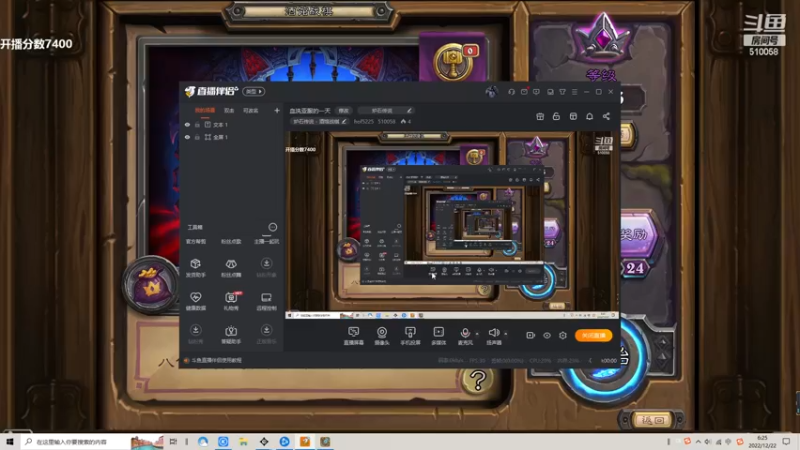Screen dimensions: 800x450
Task: Edit the 炉石传说 category pill
Action: 385,110
